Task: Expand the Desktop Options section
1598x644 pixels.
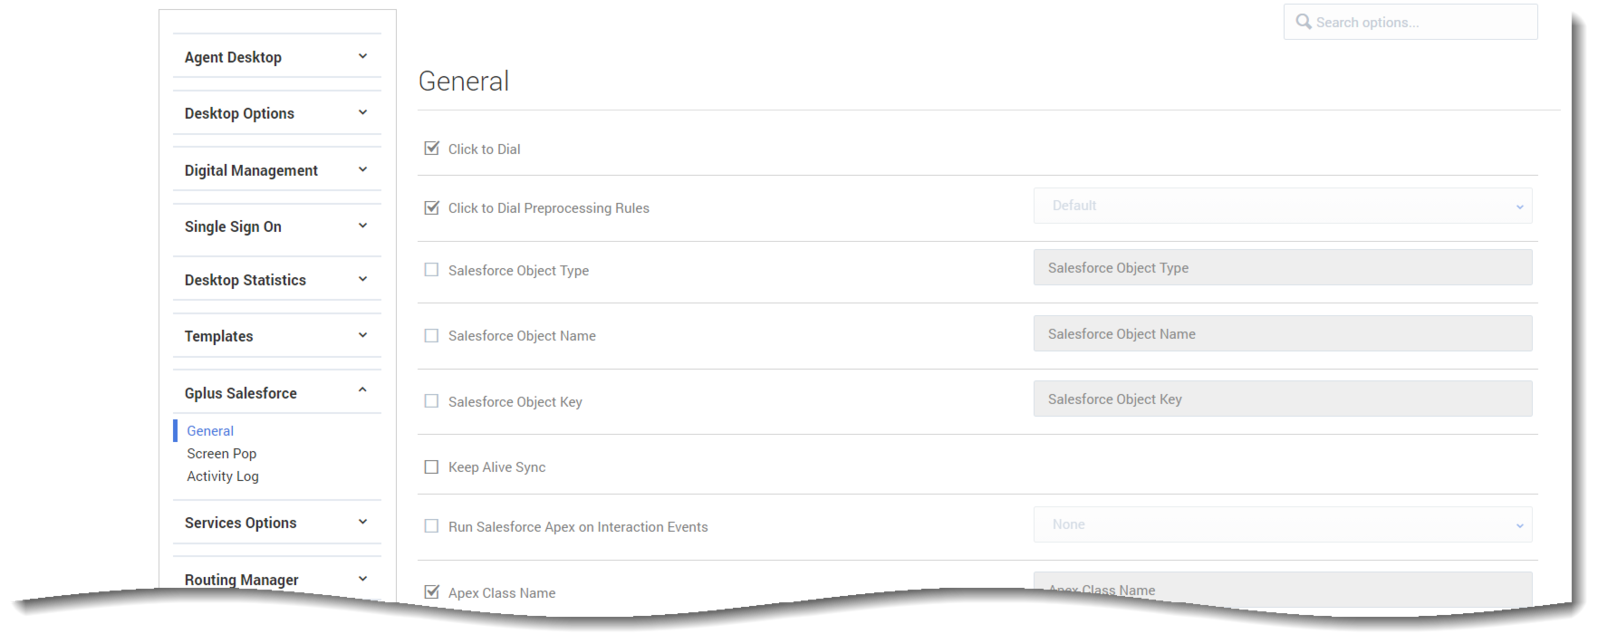Action: [277, 113]
